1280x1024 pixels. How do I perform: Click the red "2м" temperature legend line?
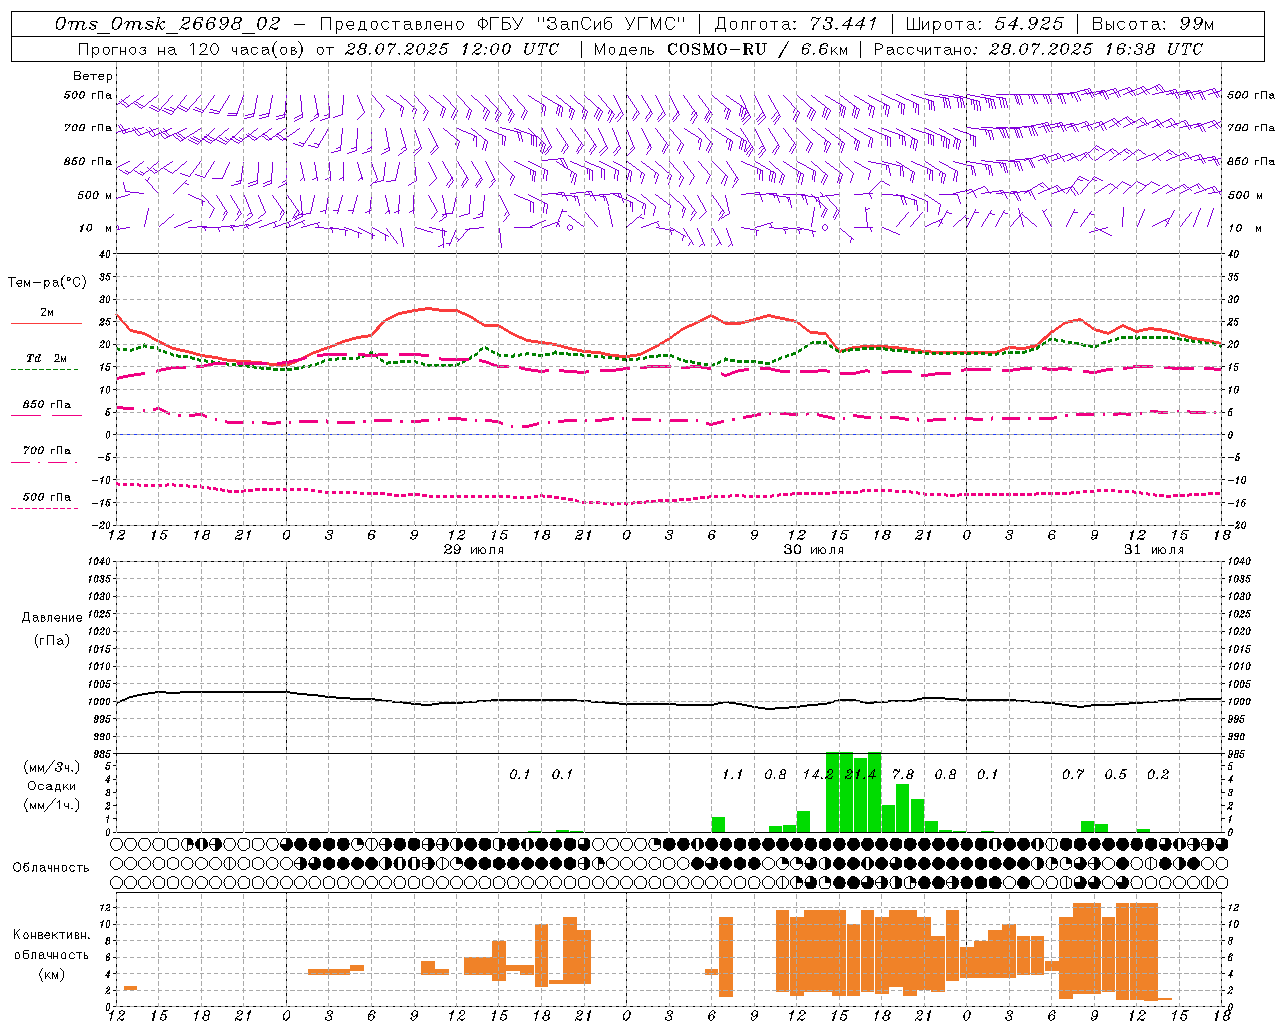click(46, 323)
